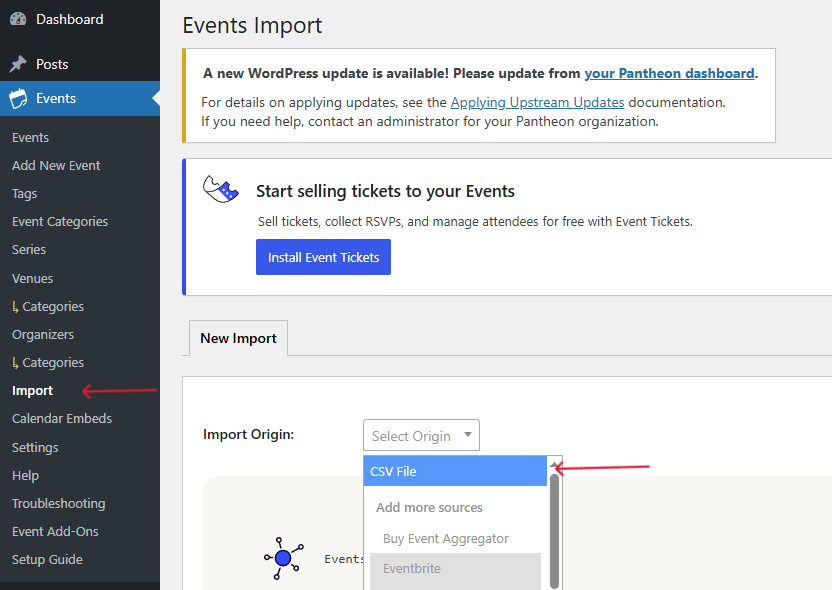This screenshot has height=590, width=832.
Task: Click the Dashboard gauge icon
Action: tap(18, 20)
